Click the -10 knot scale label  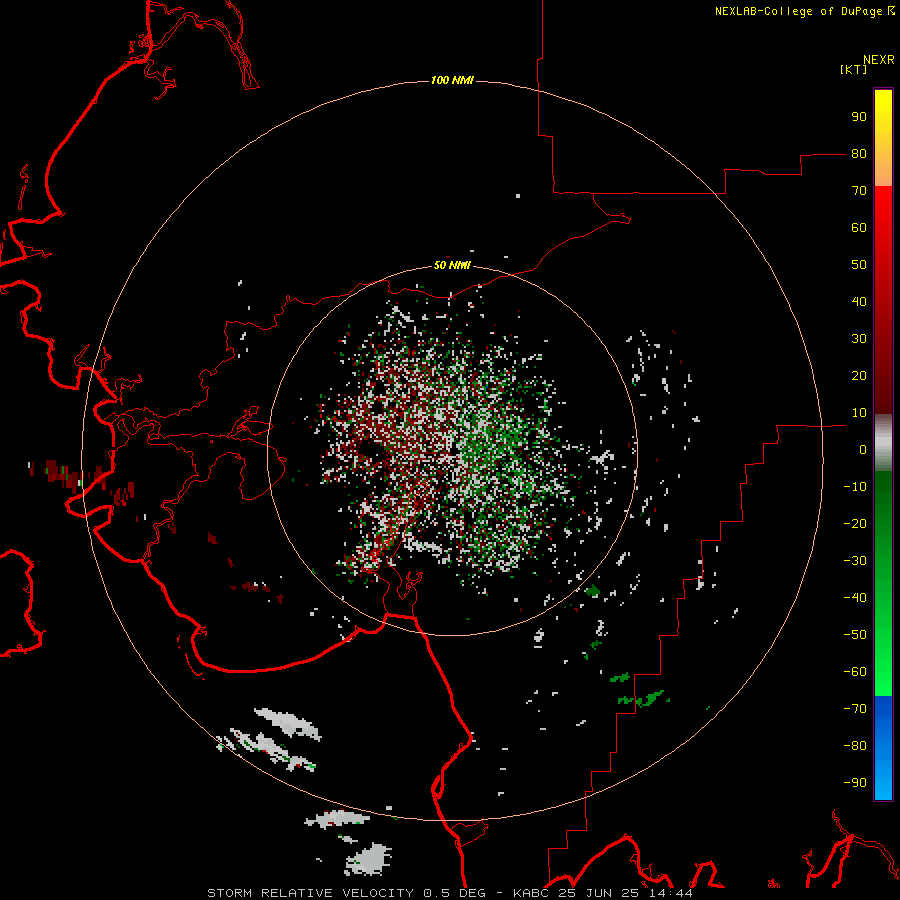coord(855,487)
